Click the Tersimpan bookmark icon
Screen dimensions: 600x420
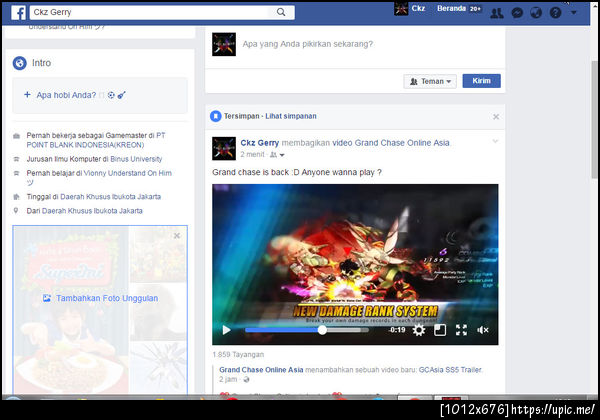click(x=215, y=116)
